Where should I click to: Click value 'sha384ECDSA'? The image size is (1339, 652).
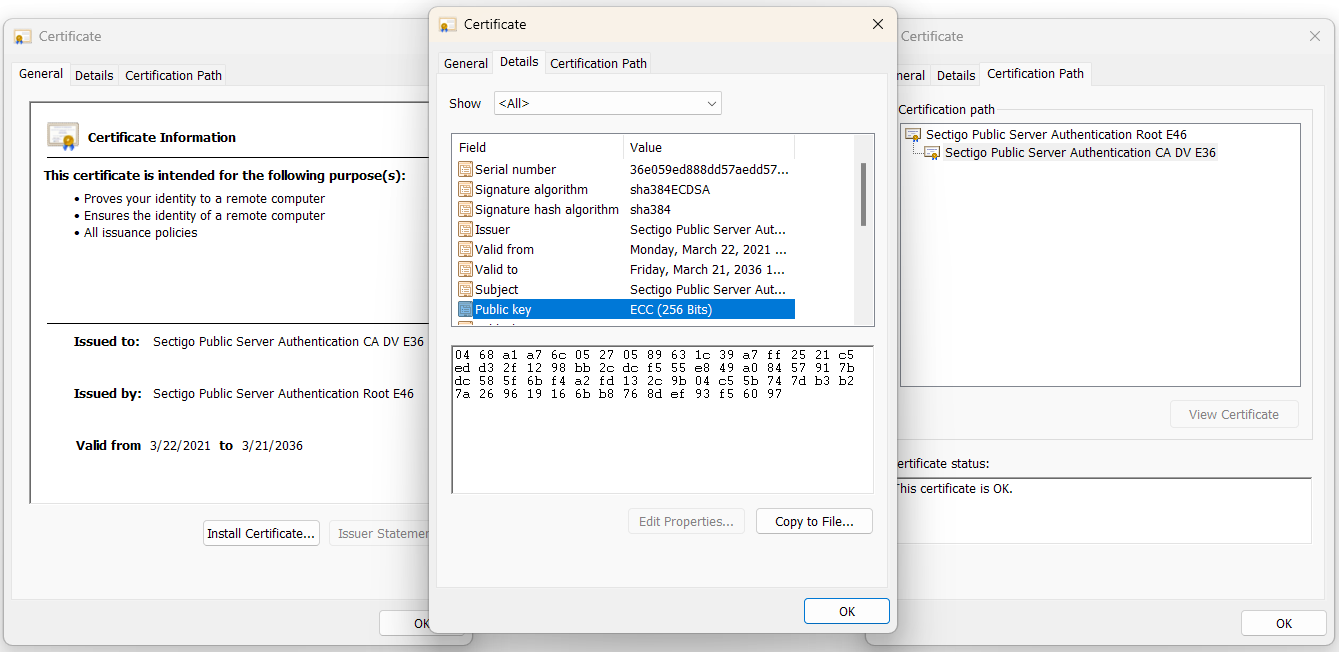coord(670,190)
